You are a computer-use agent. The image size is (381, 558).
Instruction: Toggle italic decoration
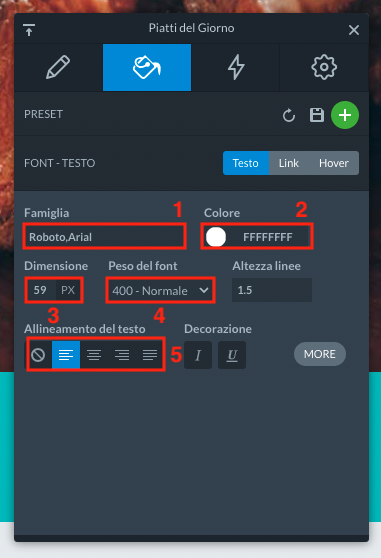pyautogui.click(x=198, y=355)
